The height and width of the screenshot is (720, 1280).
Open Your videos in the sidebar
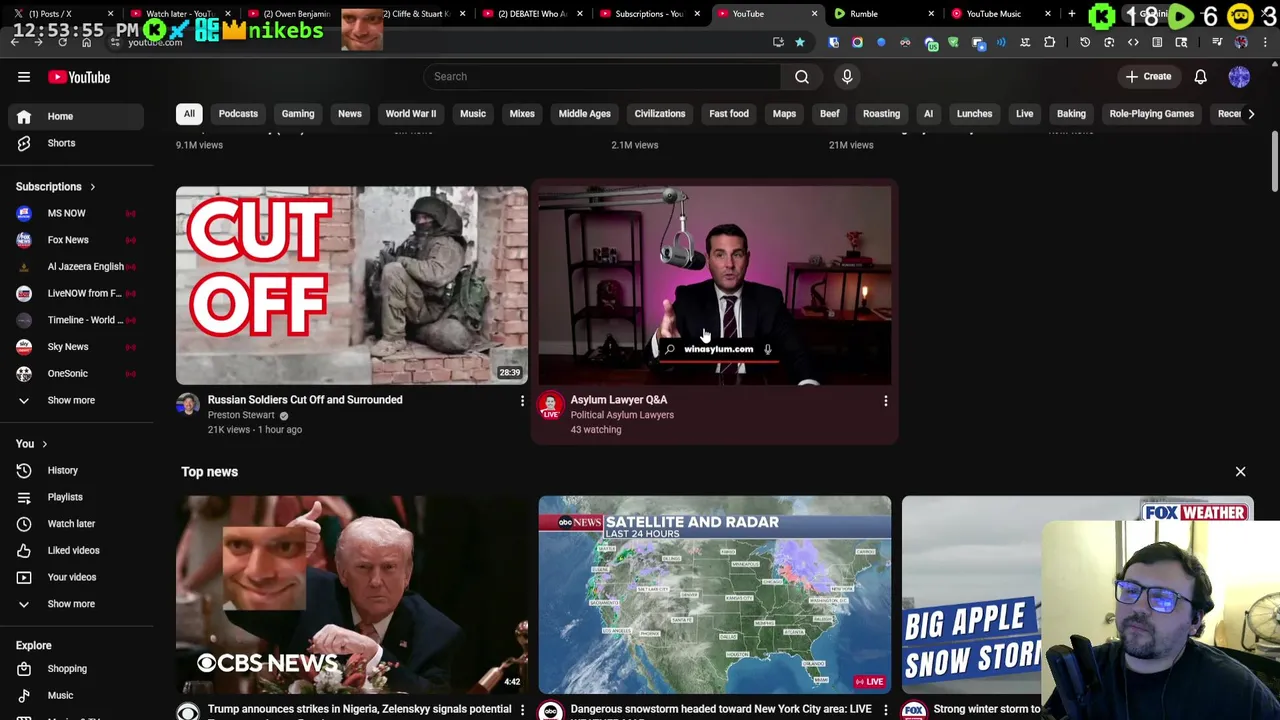[76, 577]
